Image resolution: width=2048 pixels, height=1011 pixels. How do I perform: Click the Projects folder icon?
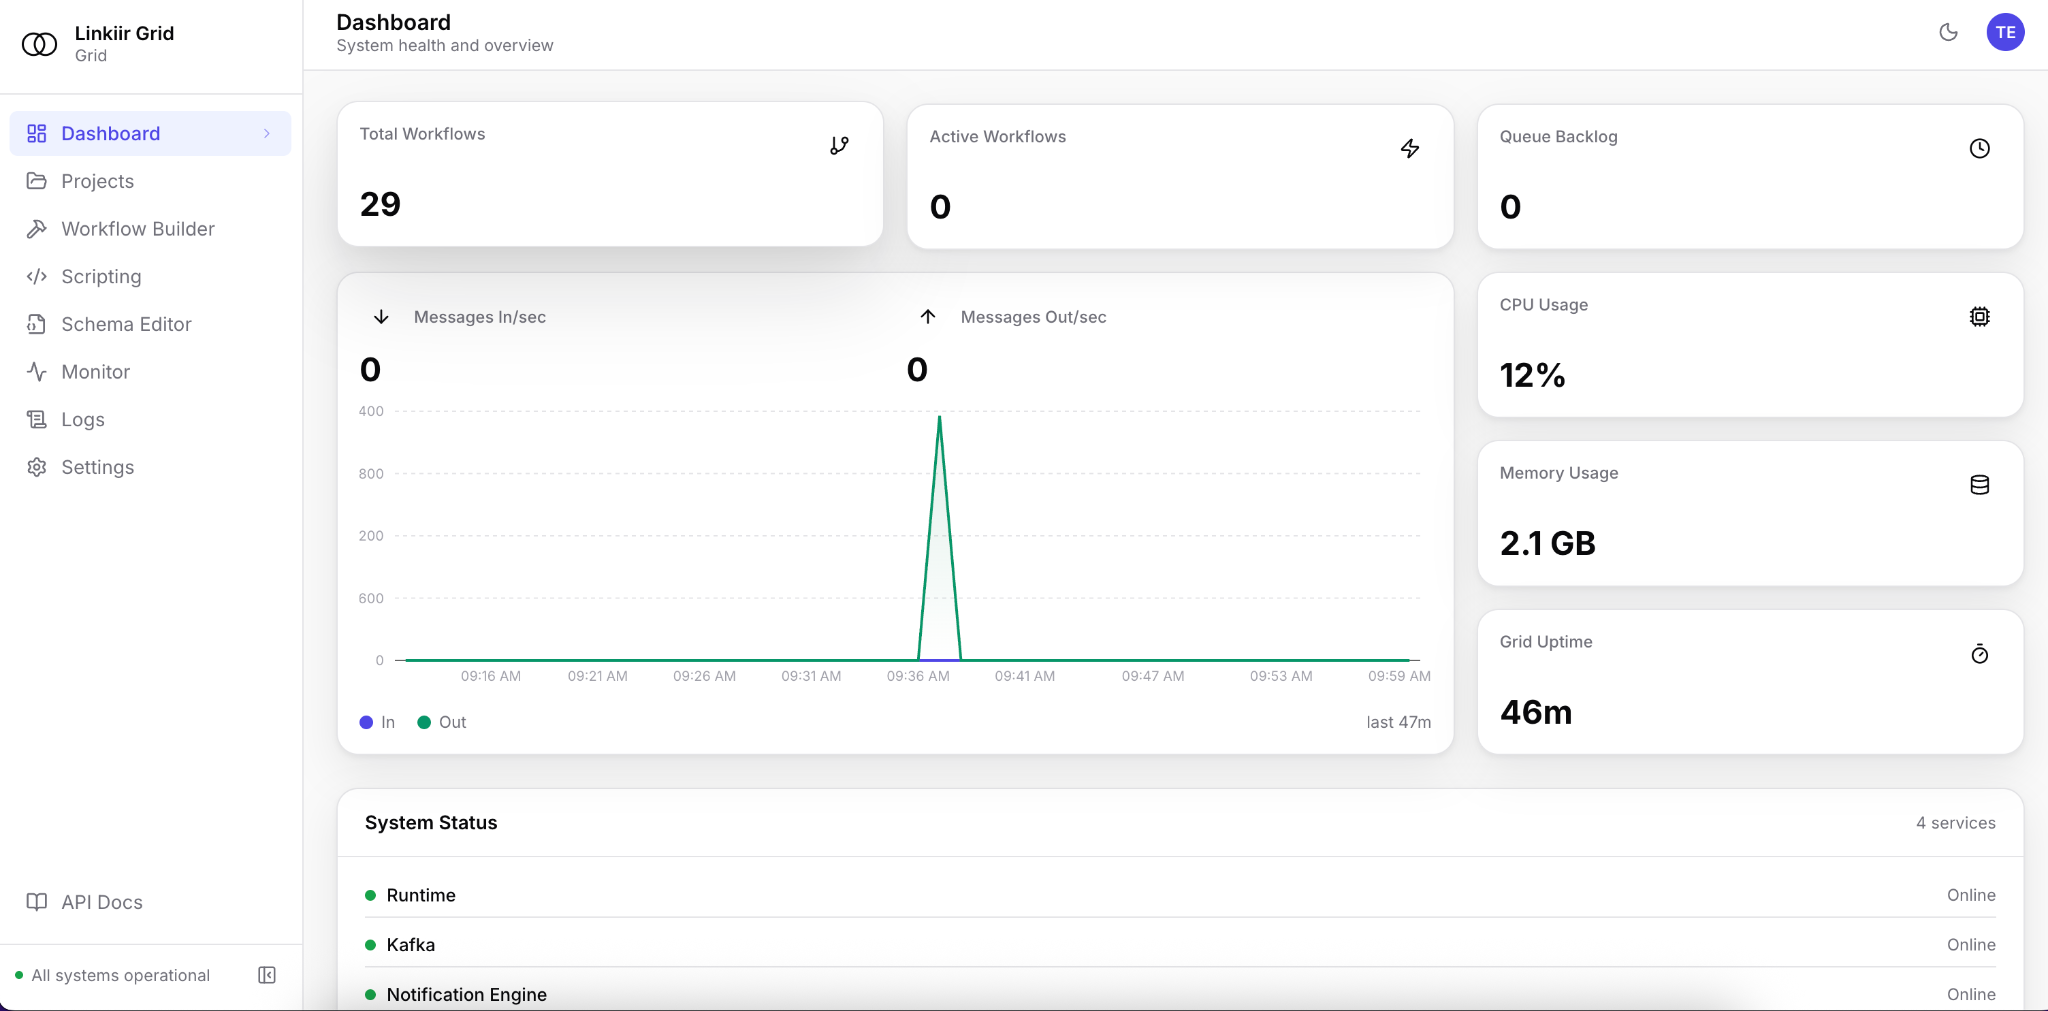(x=37, y=181)
